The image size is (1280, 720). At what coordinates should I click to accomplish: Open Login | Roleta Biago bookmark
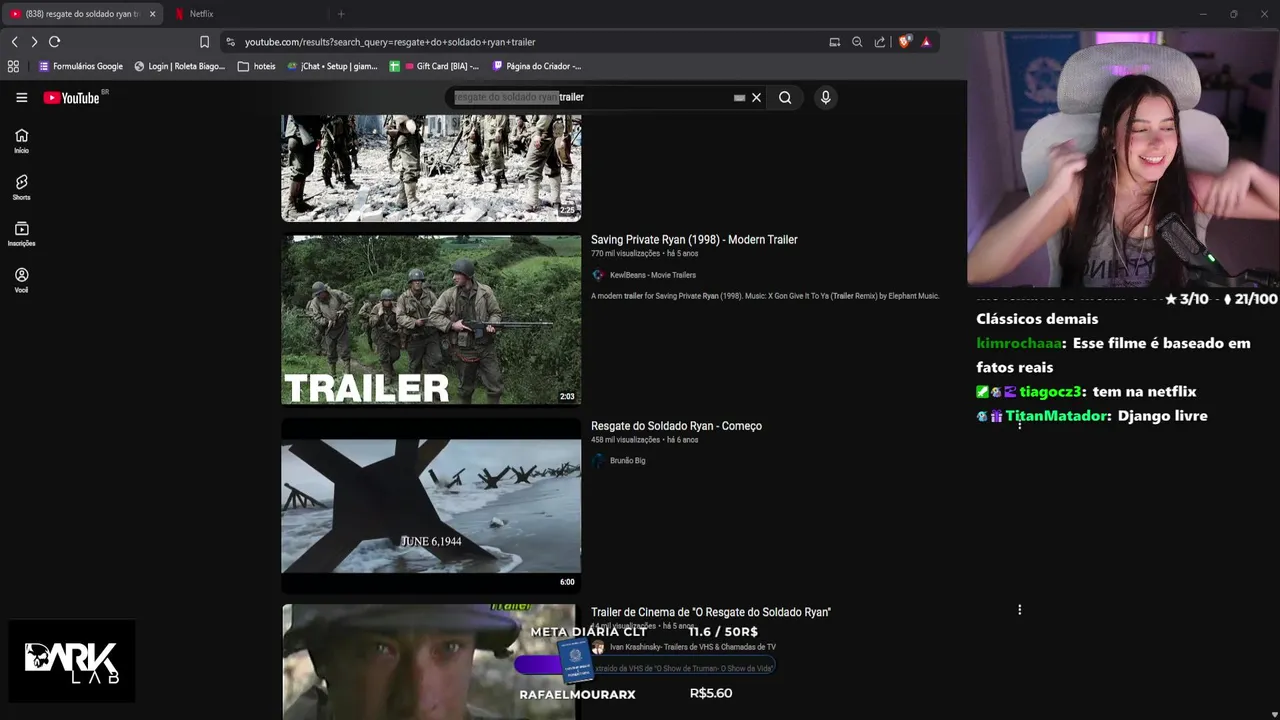(x=180, y=66)
